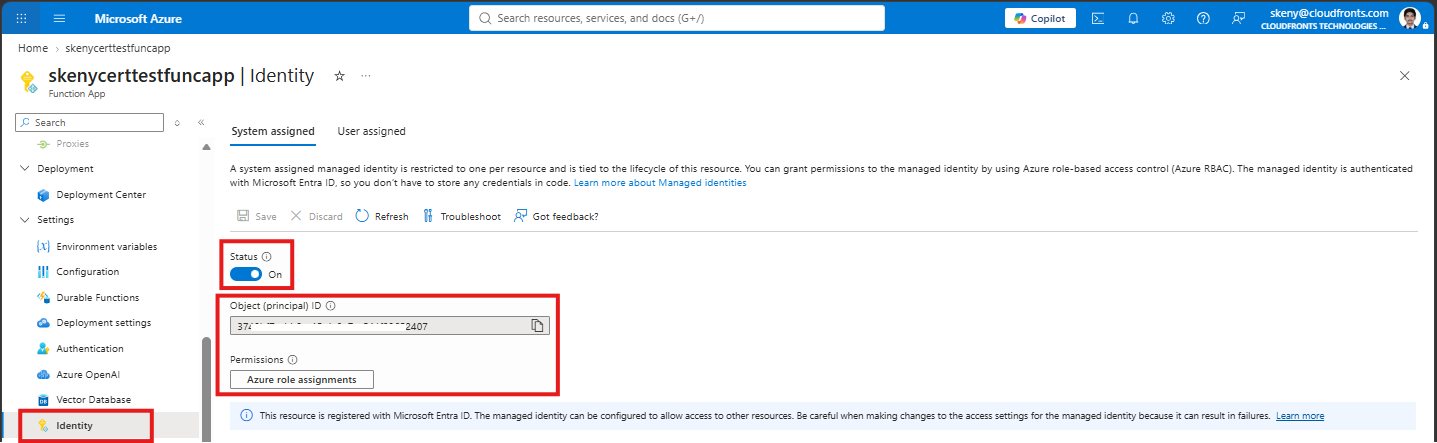Show info tooltip for Status
1437x443 pixels.
pyautogui.click(x=267, y=257)
